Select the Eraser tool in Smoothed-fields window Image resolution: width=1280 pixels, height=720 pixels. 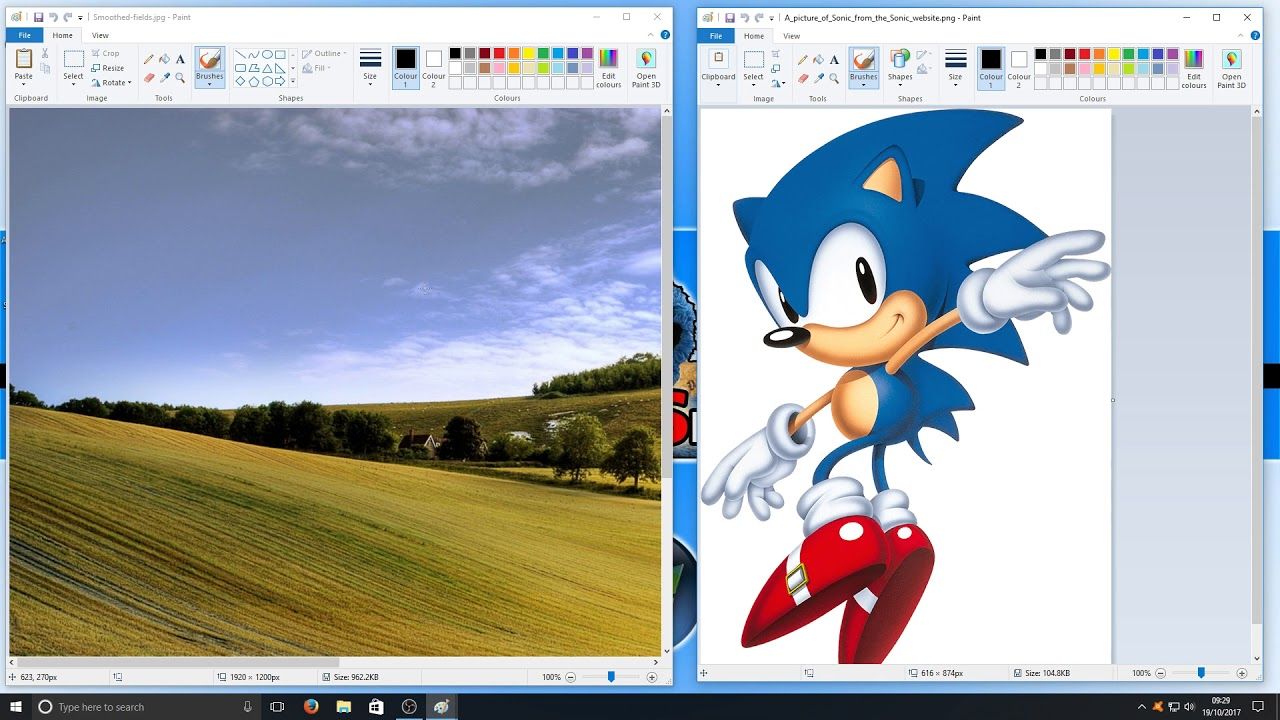pyautogui.click(x=149, y=77)
